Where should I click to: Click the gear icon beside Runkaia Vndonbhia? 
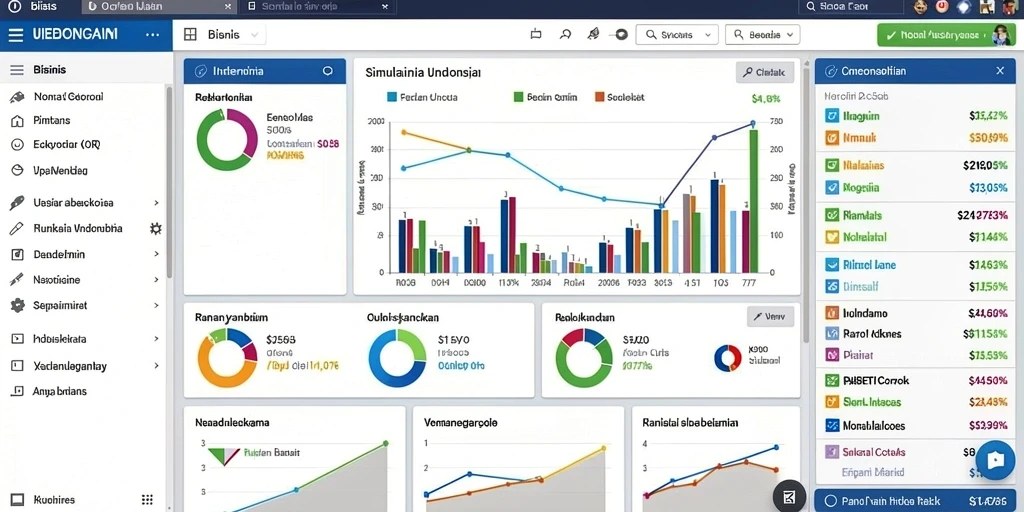coord(155,229)
